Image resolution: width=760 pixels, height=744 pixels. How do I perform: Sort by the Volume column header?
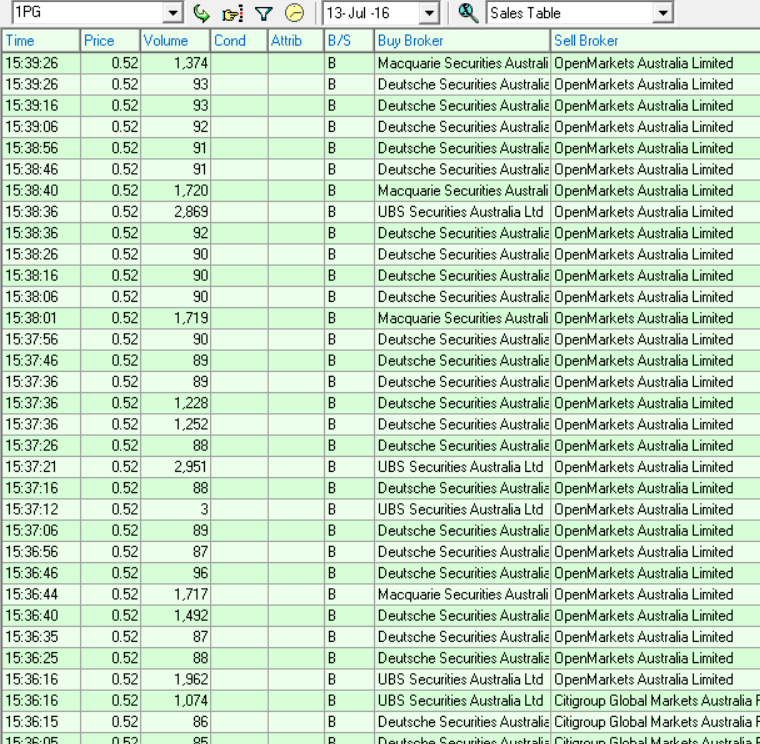coord(175,41)
